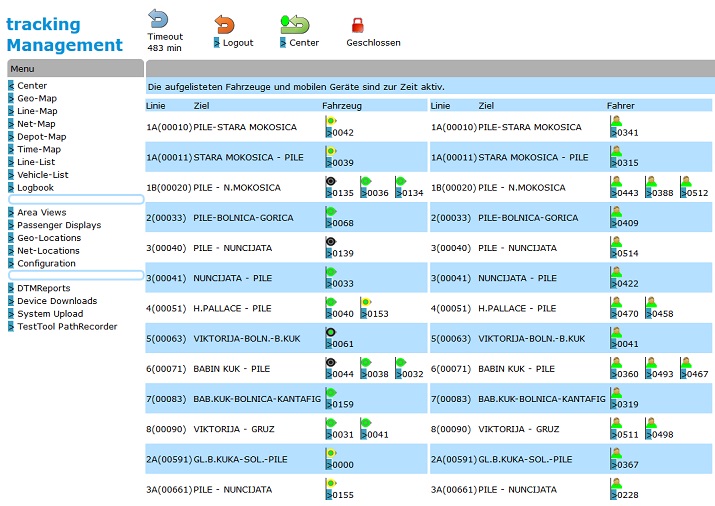715x506 pixels.
Task: Click driver icon 0498 on Viktorija-Gruz
Action: [x=651, y=422]
